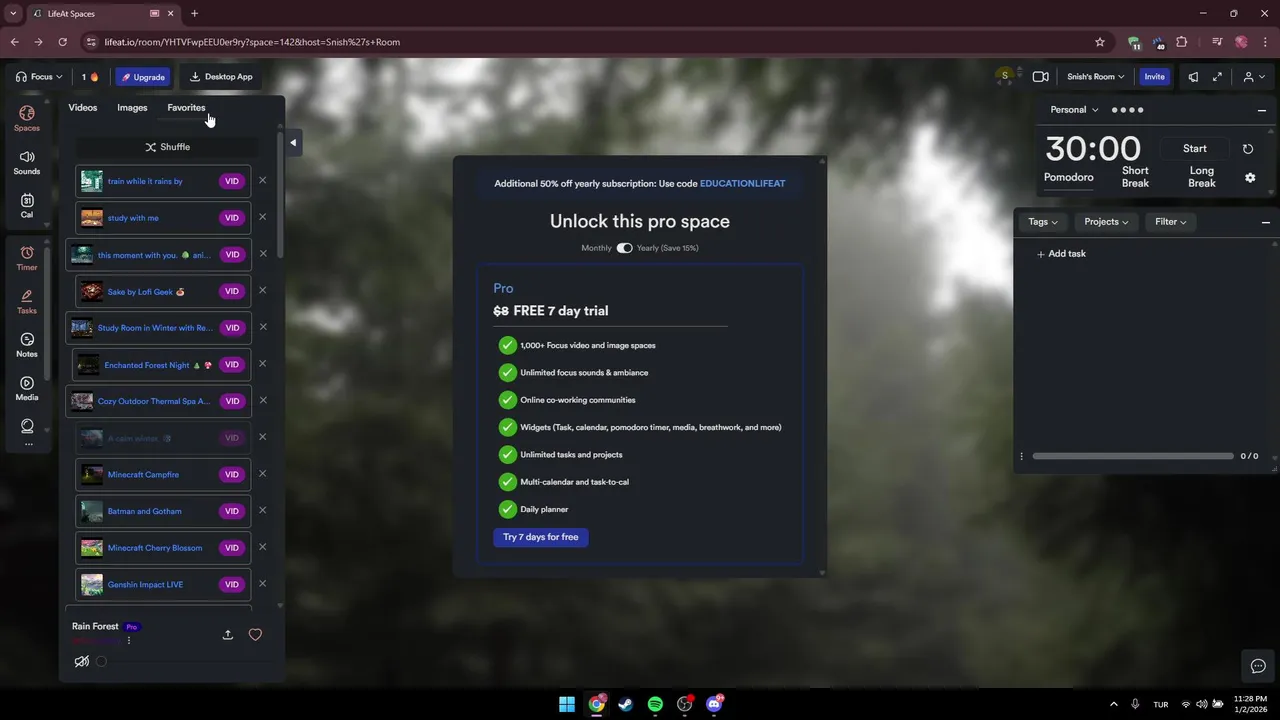Click Try 7 days for free

tap(541, 537)
